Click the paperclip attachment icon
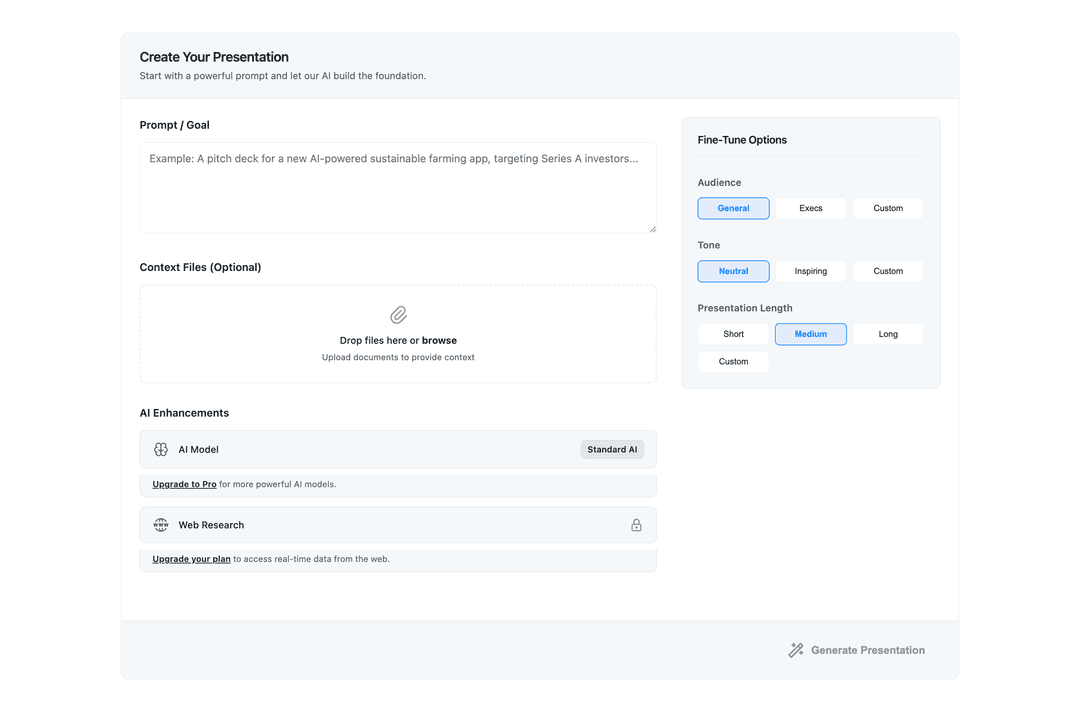Viewport: 1080px width, 712px height. pyautogui.click(x=398, y=315)
